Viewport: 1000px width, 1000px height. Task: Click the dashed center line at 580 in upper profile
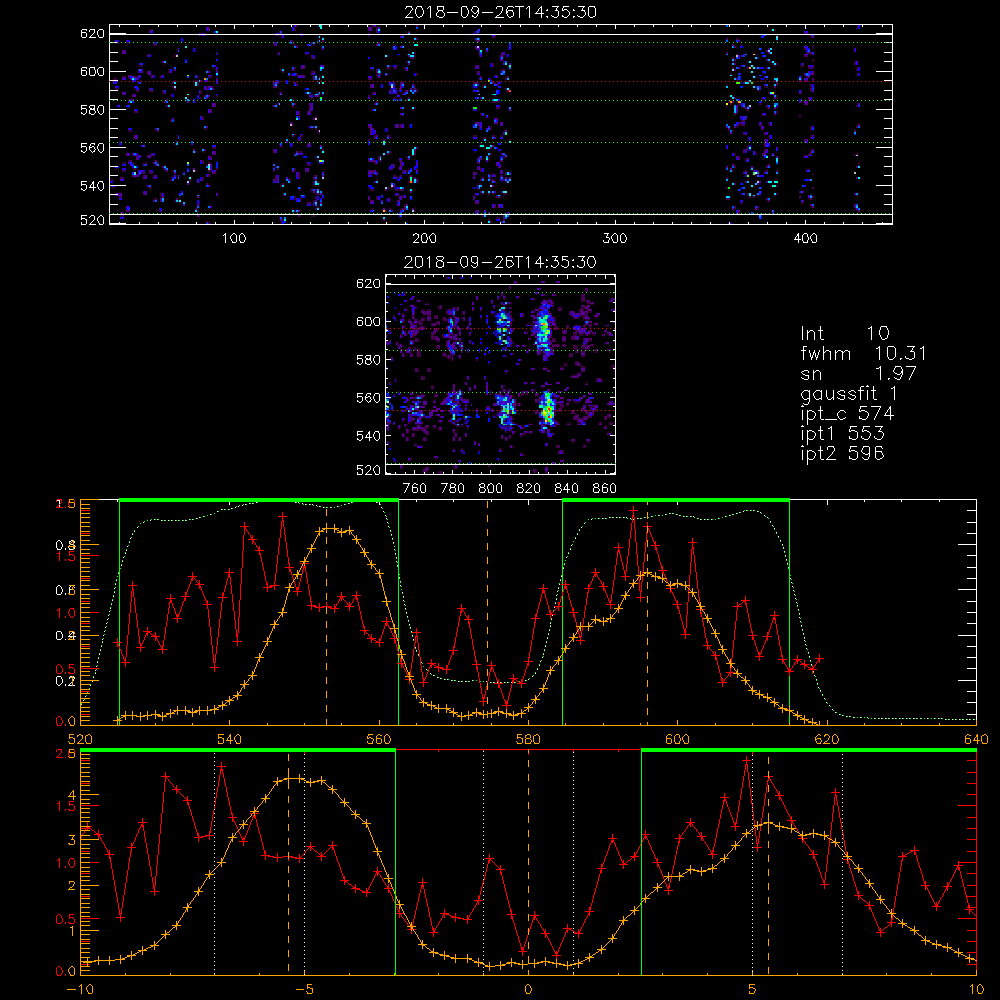pyautogui.click(x=488, y=612)
